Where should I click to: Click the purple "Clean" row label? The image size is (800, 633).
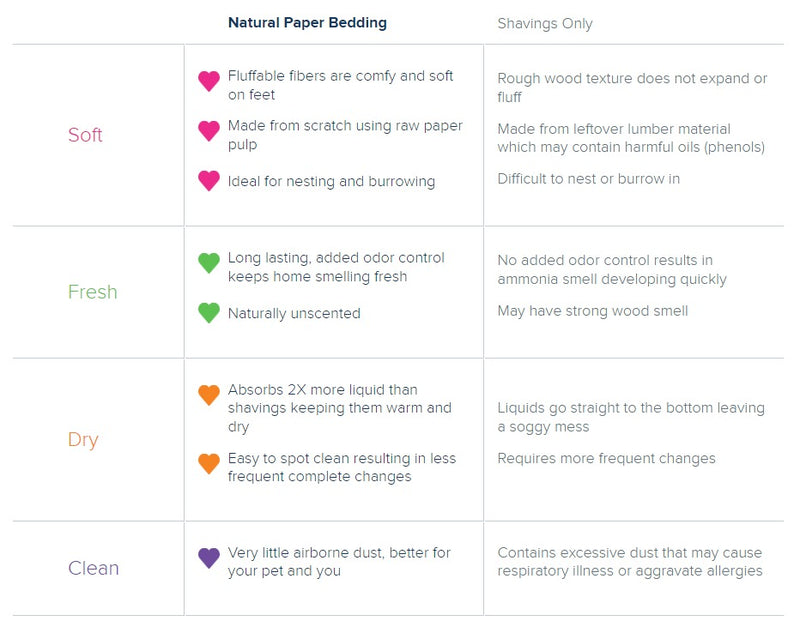93,568
